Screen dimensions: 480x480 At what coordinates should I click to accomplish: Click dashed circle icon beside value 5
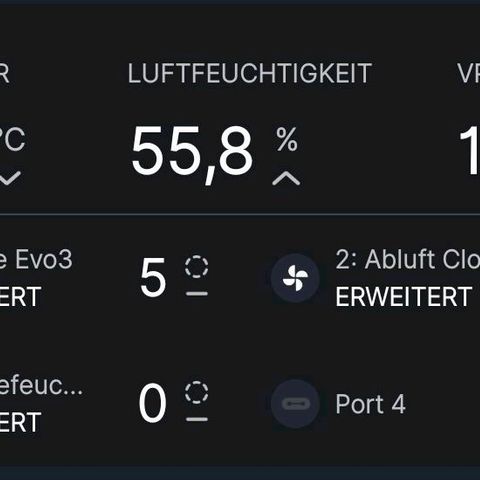pyautogui.click(x=197, y=267)
